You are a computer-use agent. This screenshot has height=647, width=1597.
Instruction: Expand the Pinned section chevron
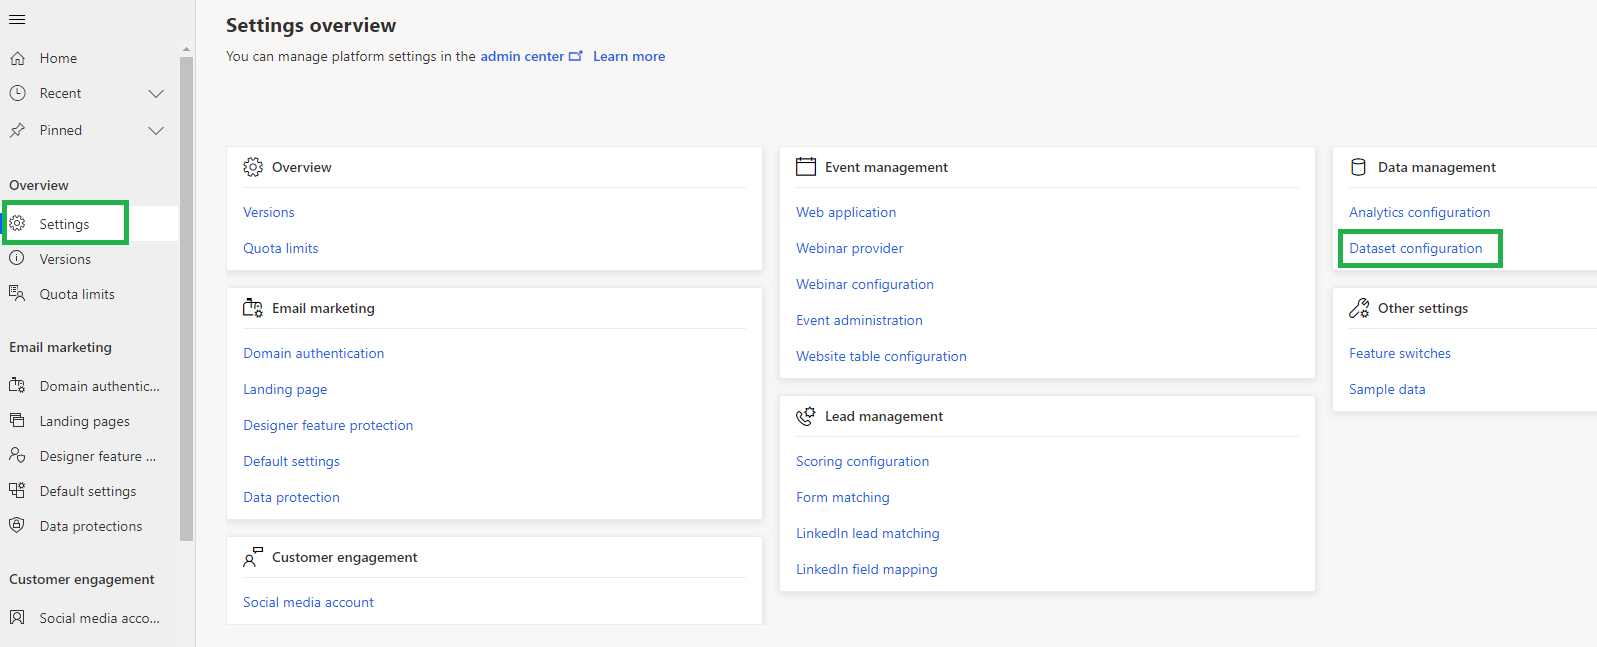[156, 131]
